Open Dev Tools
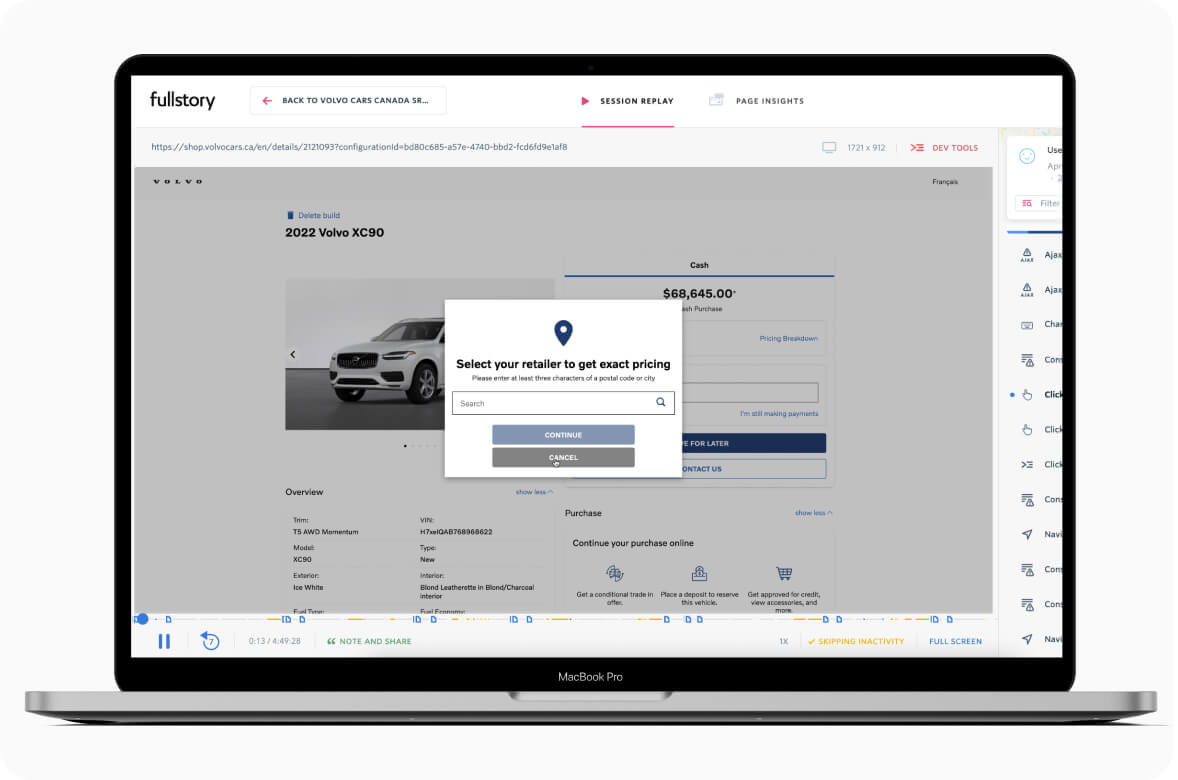 click(944, 148)
